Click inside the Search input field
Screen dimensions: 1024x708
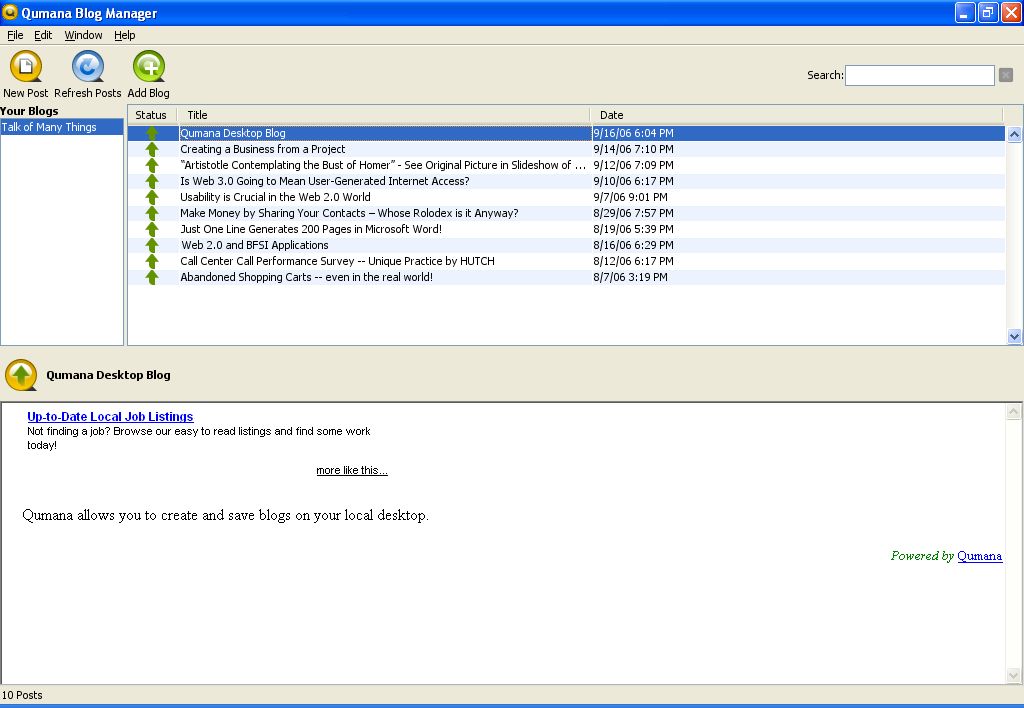[x=920, y=75]
